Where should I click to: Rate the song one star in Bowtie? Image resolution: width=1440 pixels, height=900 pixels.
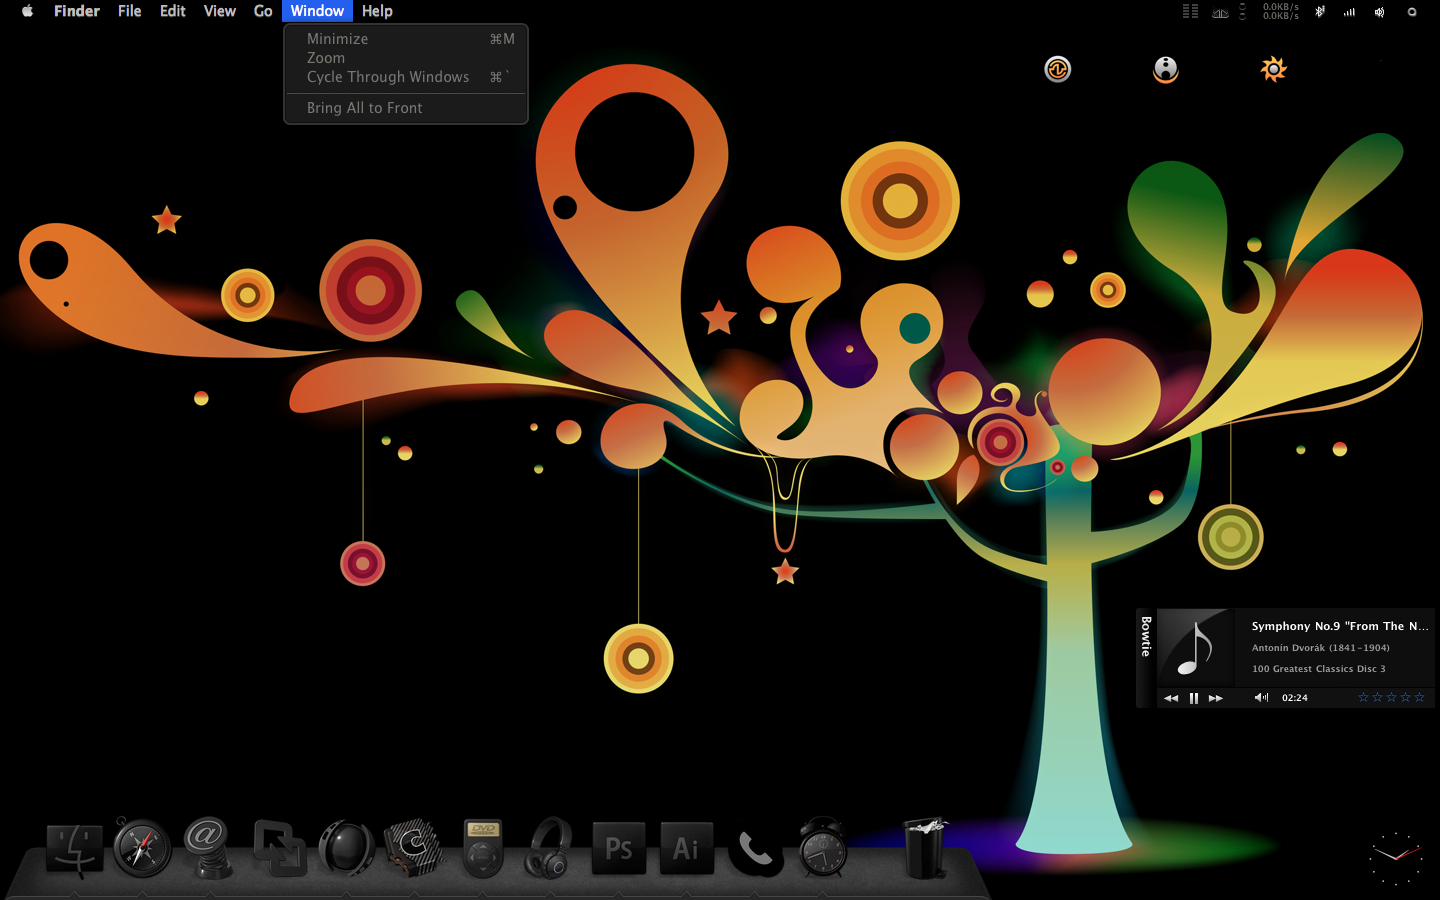[1363, 697]
